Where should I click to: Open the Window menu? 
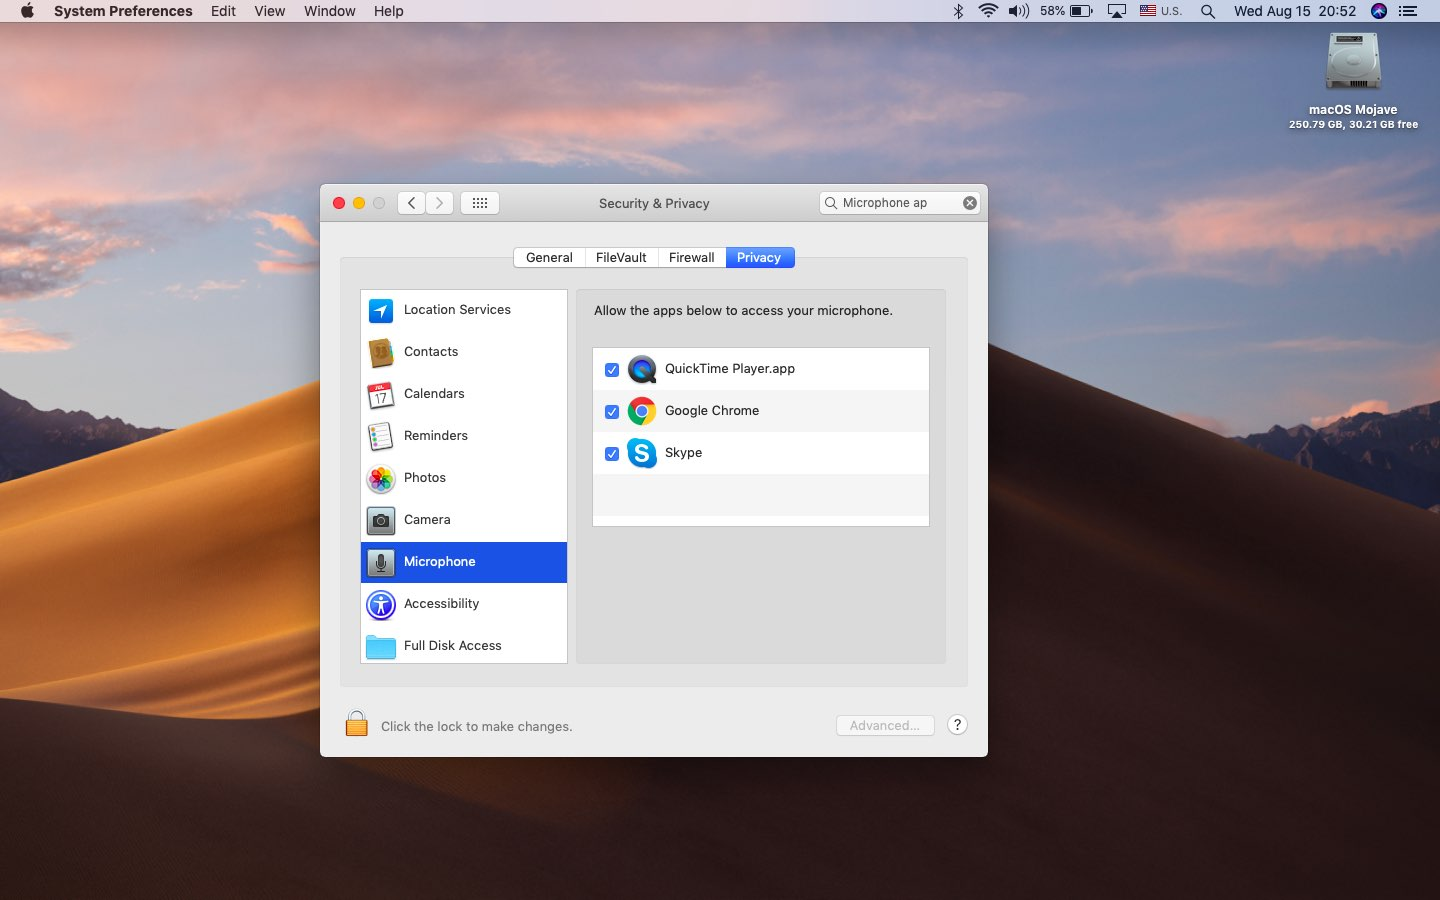329,11
